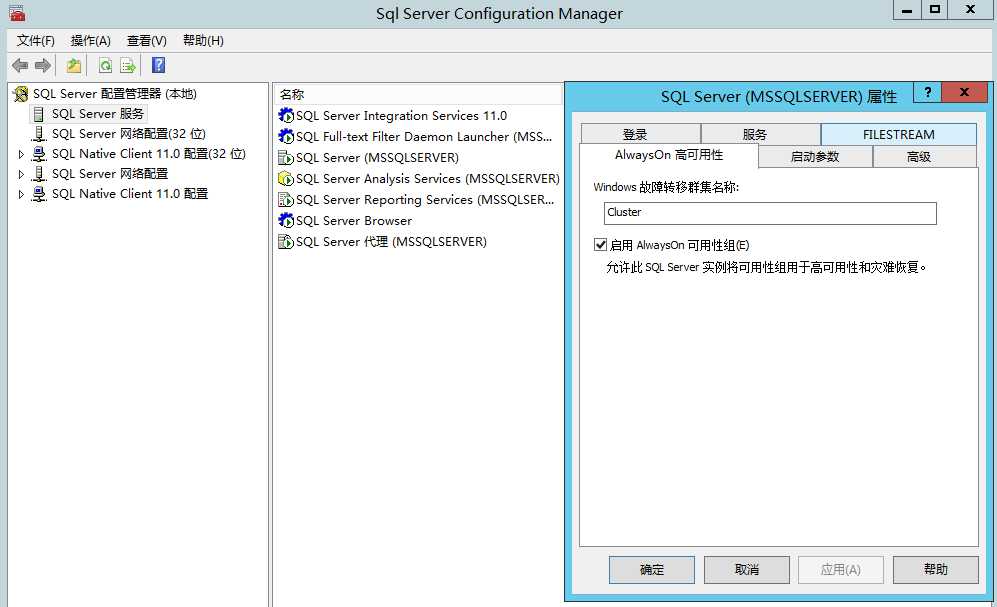The width and height of the screenshot is (997, 607).
Task: Click the 名称 column header
Action: coord(418,94)
